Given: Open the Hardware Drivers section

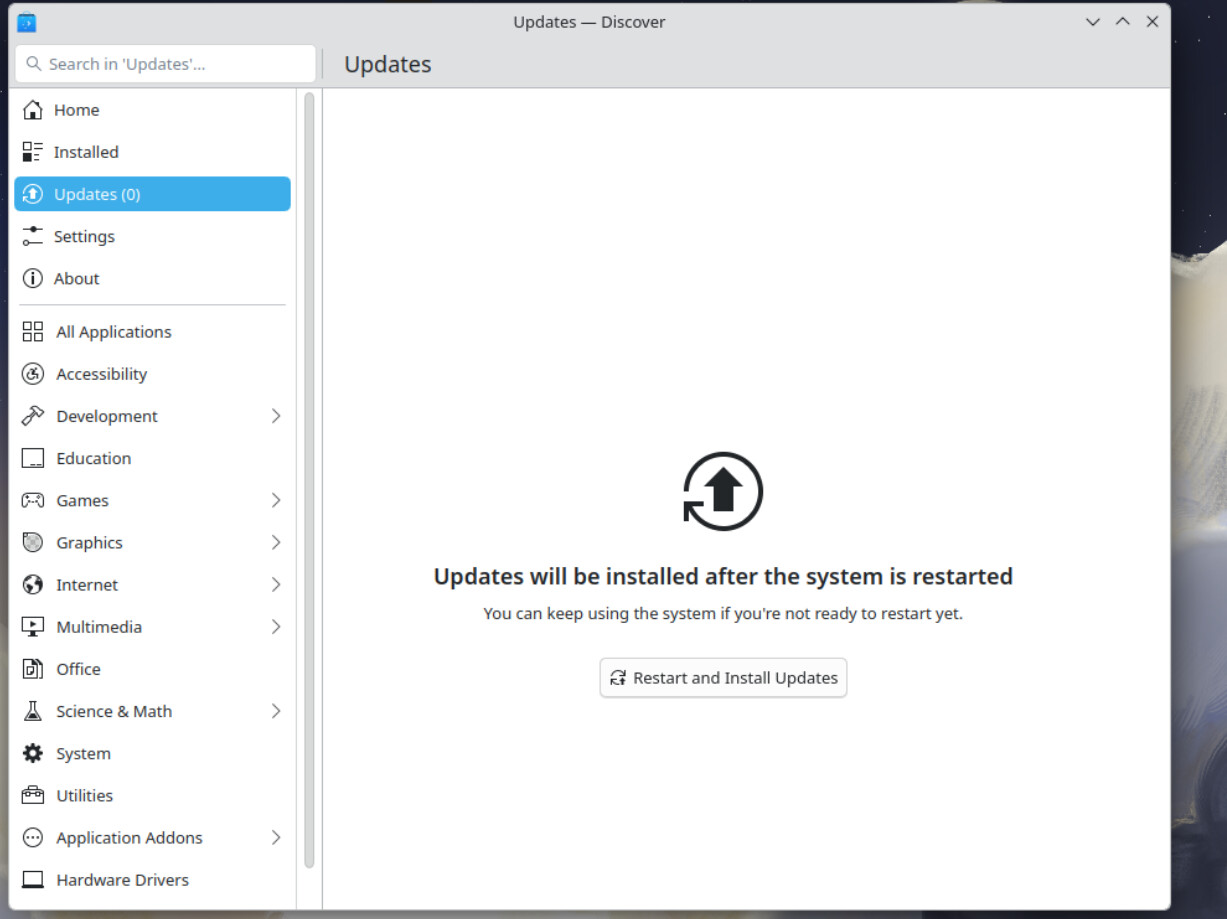Looking at the screenshot, I should coord(122,880).
